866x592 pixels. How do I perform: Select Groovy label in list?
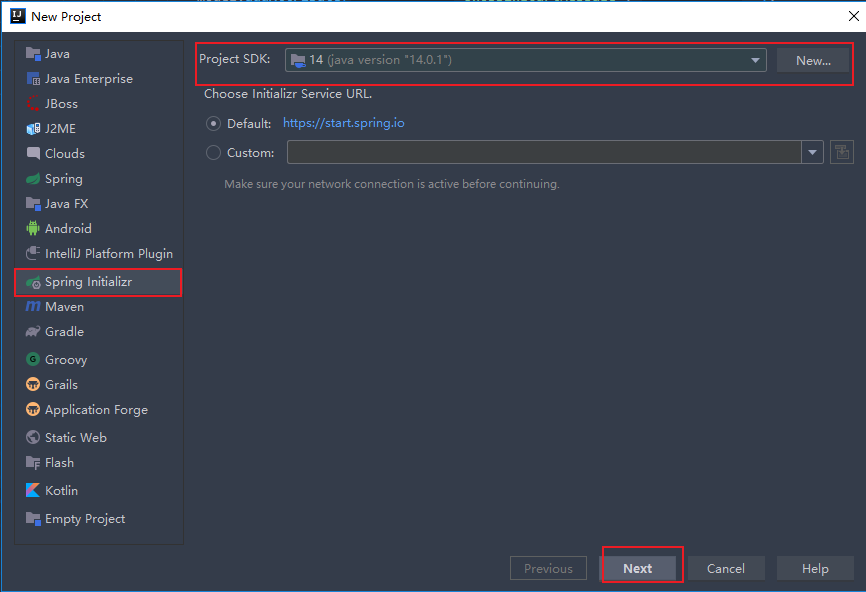pyautogui.click(x=66, y=360)
